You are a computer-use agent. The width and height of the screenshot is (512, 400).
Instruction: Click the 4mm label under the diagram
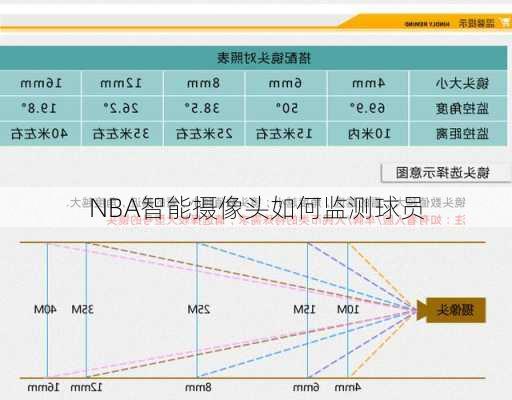348,387
